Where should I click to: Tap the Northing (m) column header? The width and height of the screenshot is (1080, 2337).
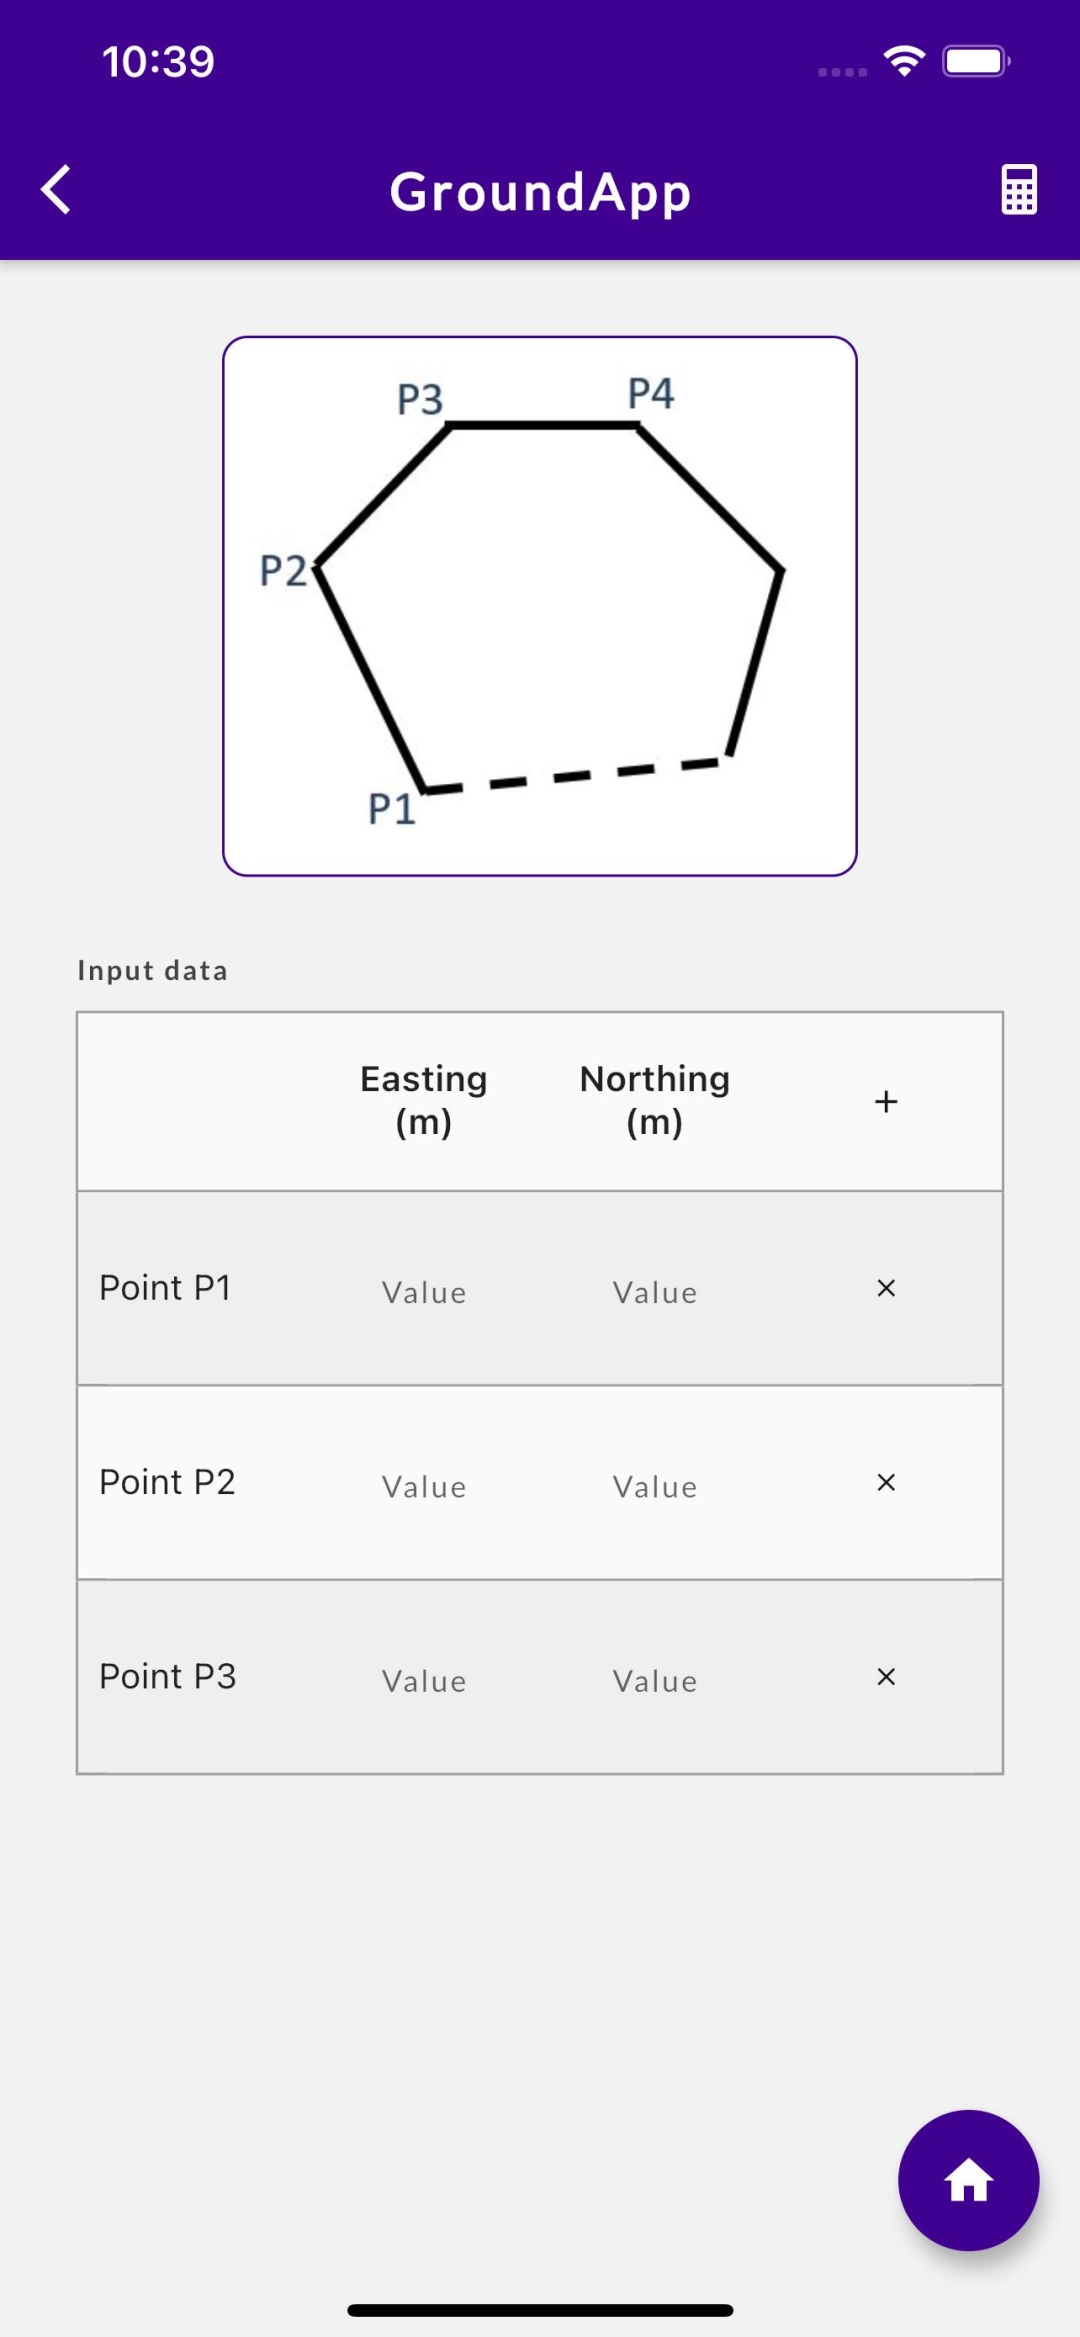click(655, 1100)
